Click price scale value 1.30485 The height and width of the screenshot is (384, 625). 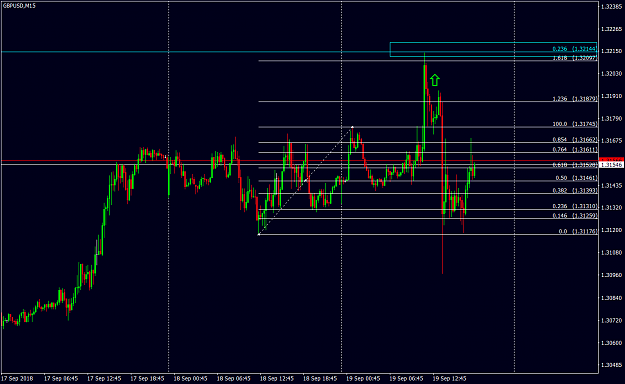click(x=611, y=365)
